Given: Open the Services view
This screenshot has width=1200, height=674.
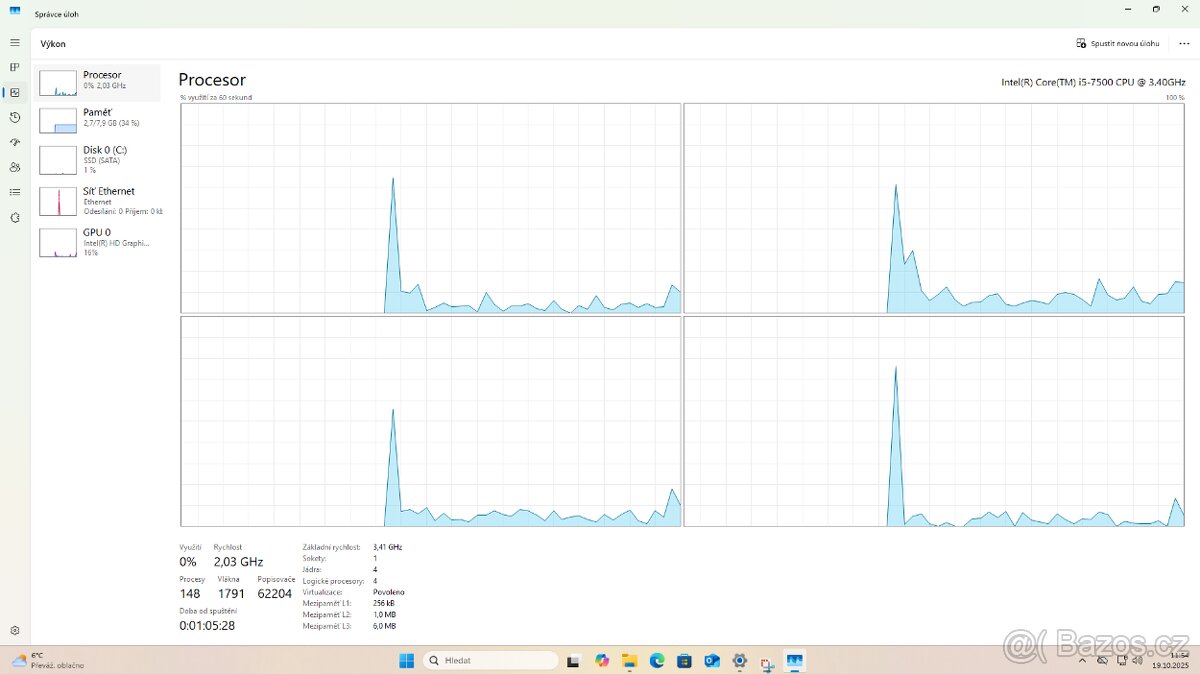Looking at the screenshot, I should [x=14, y=217].
